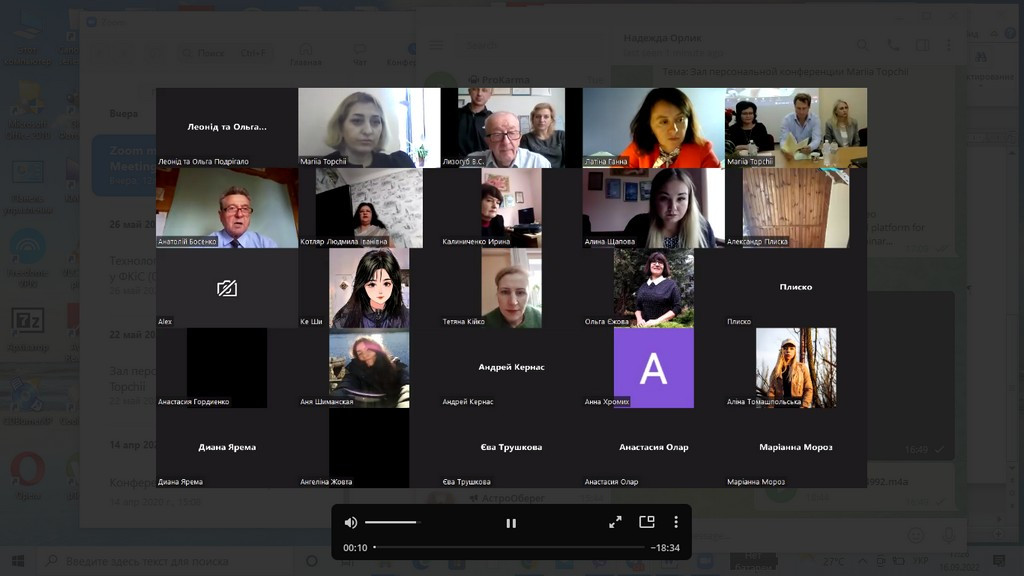The image size is (1024, 576).
Task: Click the crossed-out camera icon on Alex's tile
Action: tap(227, 288)
